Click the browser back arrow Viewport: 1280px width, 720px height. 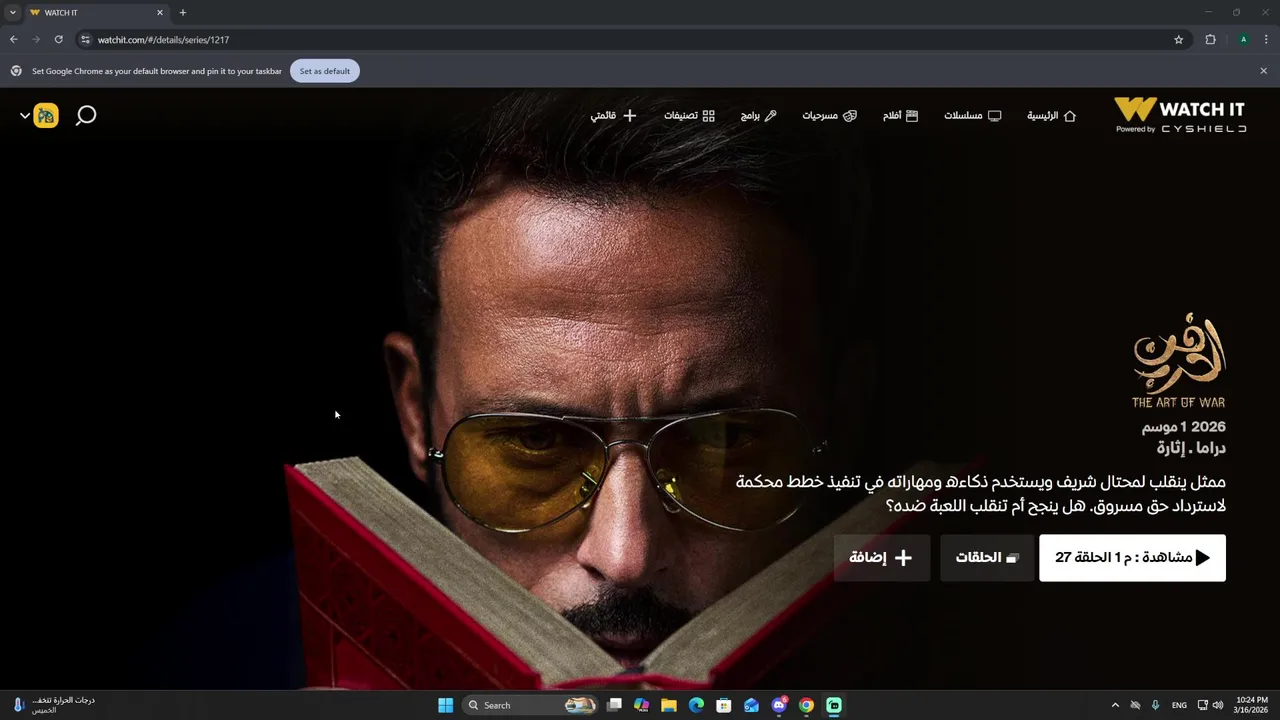point(13,40)
